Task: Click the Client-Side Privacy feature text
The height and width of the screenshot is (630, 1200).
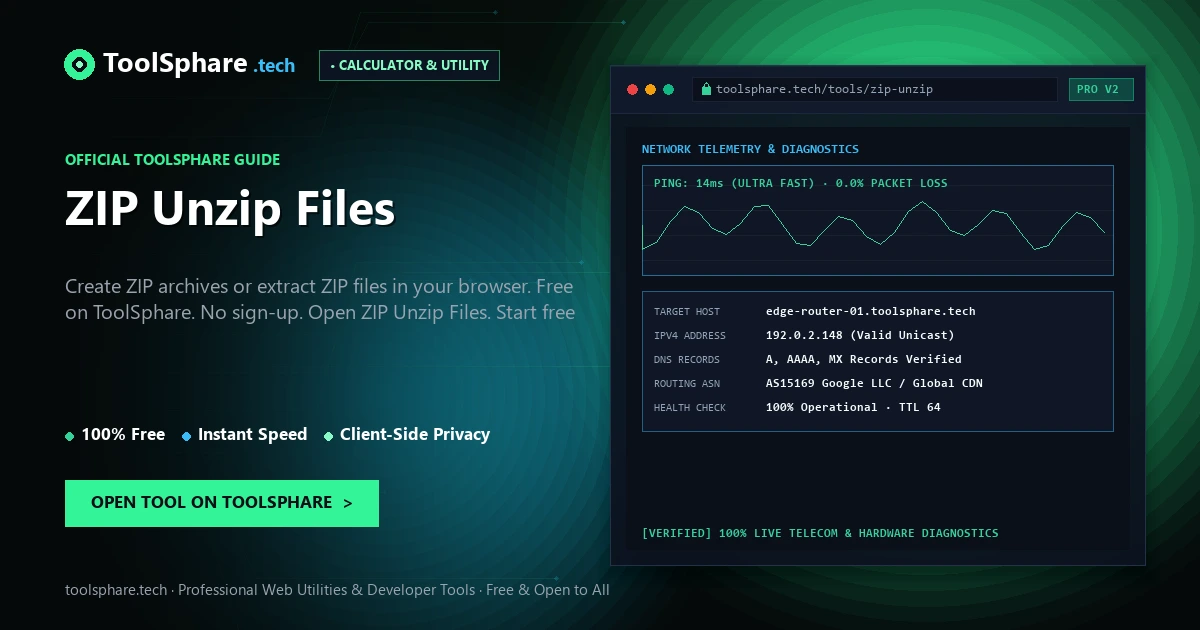Action: coord(415,434)
